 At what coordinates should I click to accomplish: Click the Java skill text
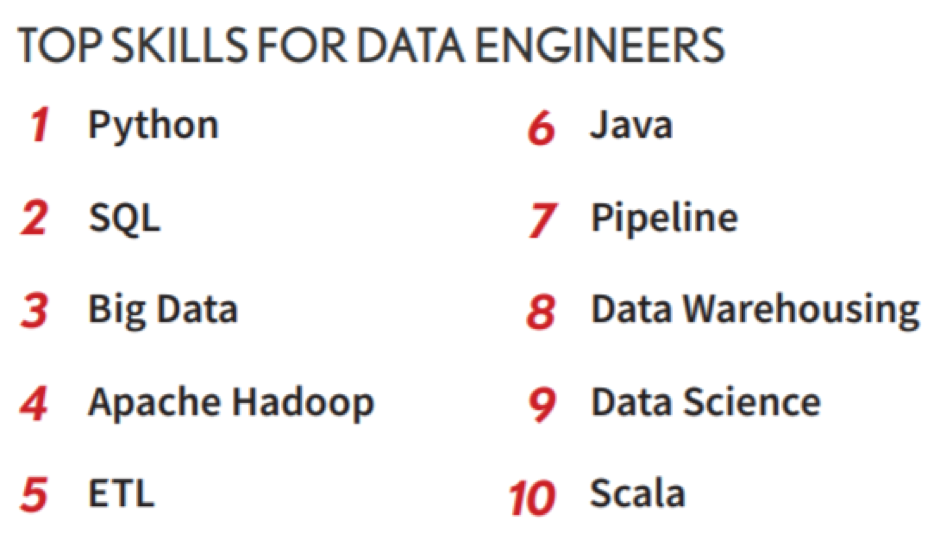(631, 125)
